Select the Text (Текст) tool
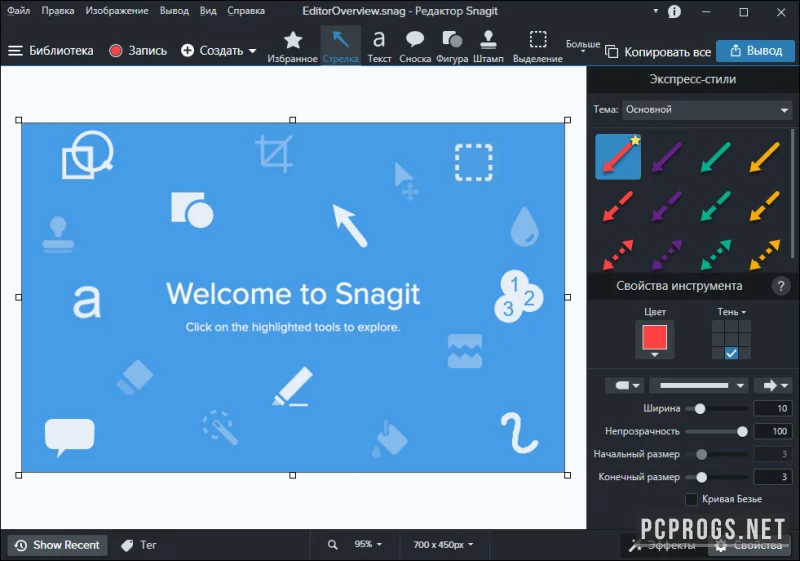This screenshot has height=561, width=800. pyautogui.click(x=379, y=47)
